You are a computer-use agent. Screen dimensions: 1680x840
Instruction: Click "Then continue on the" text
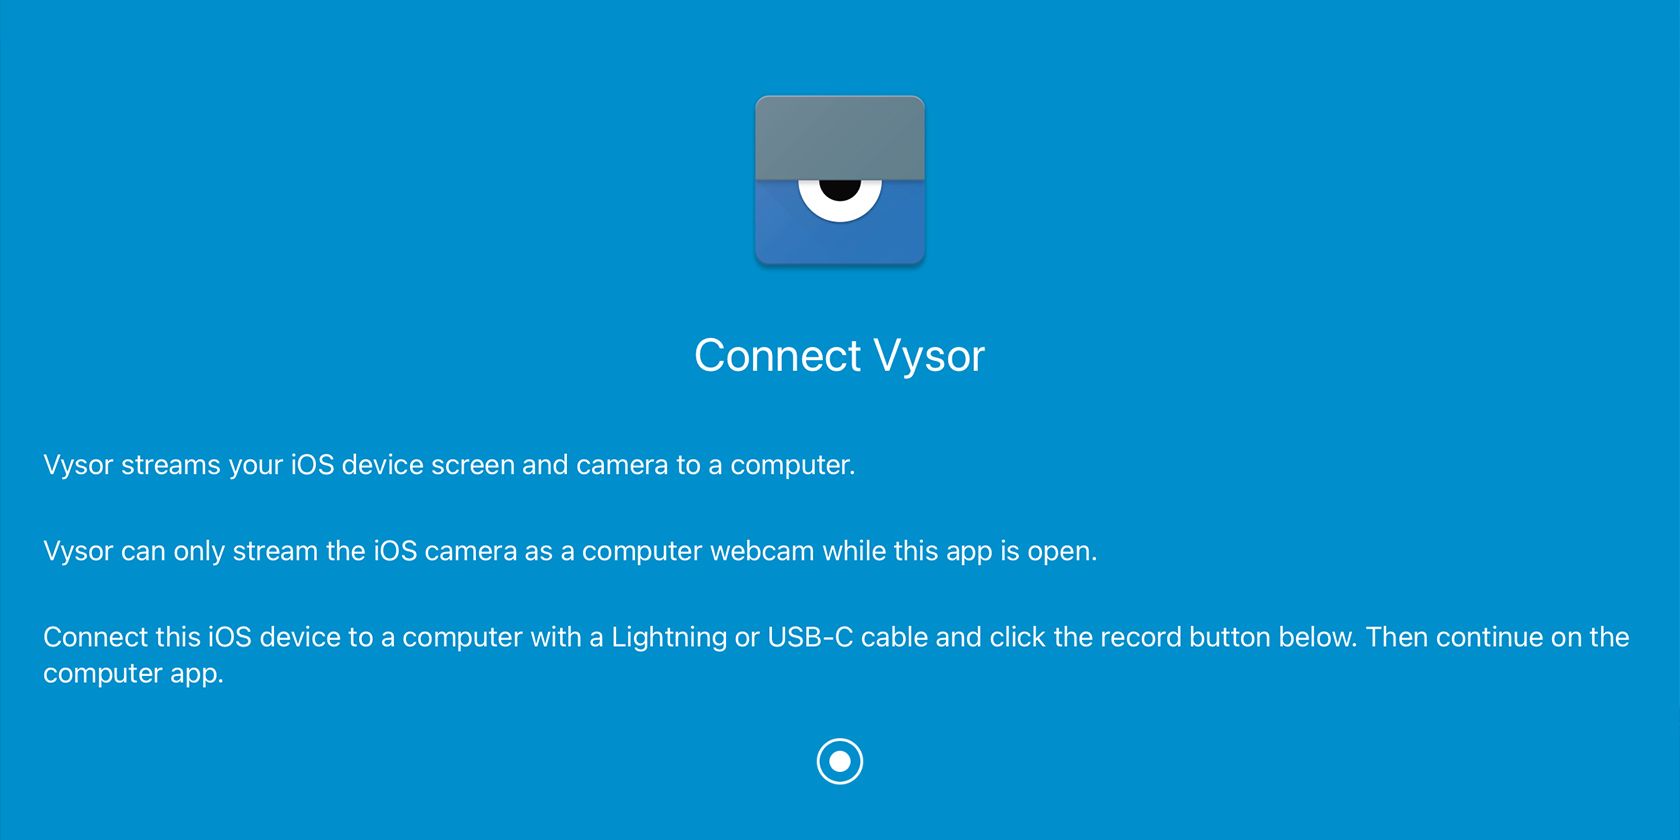(1498, 637)
